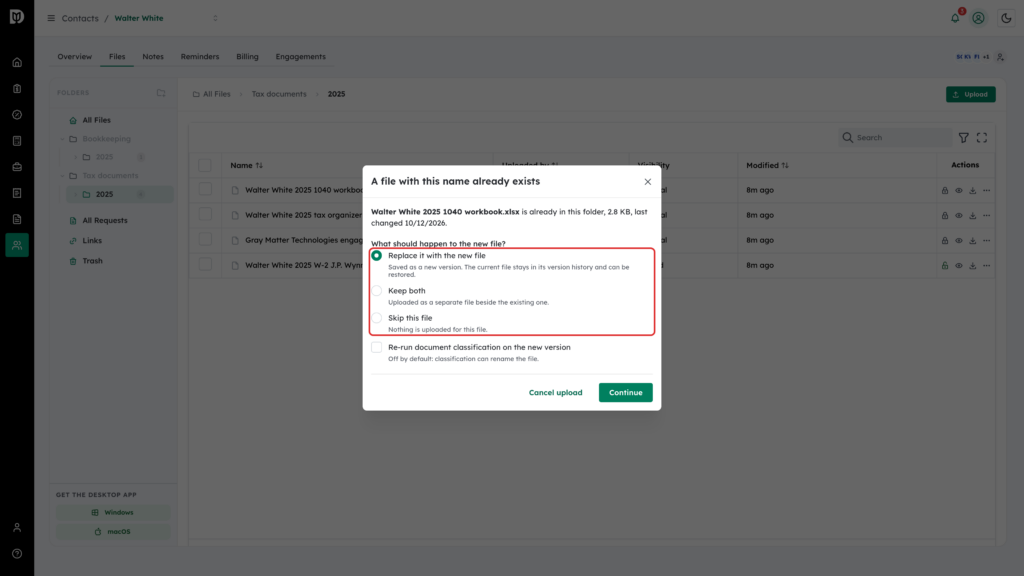Click Cancel upload
The height and width of the screenshot is (576, 1024).
(556, 392)
